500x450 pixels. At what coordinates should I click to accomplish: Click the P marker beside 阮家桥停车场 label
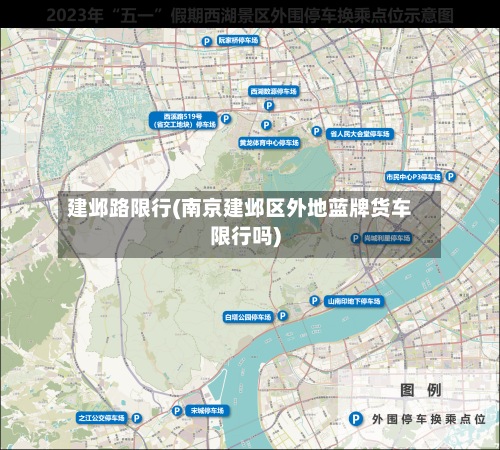(x=207, y=42)
